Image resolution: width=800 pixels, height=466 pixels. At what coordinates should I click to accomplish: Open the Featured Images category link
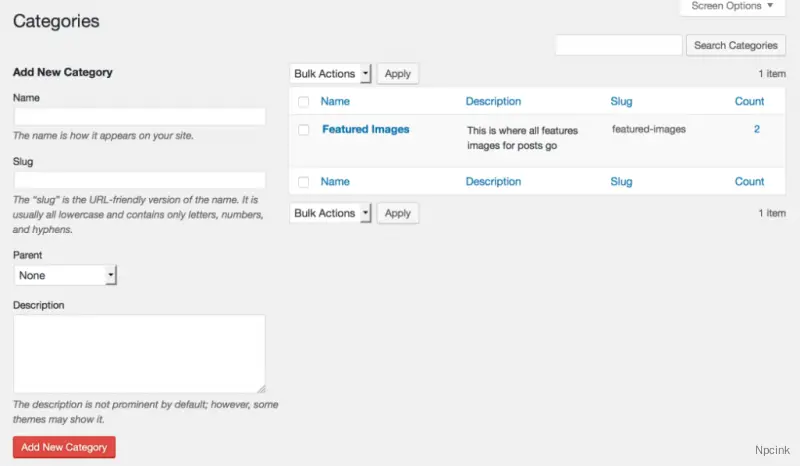pos(365,129)
